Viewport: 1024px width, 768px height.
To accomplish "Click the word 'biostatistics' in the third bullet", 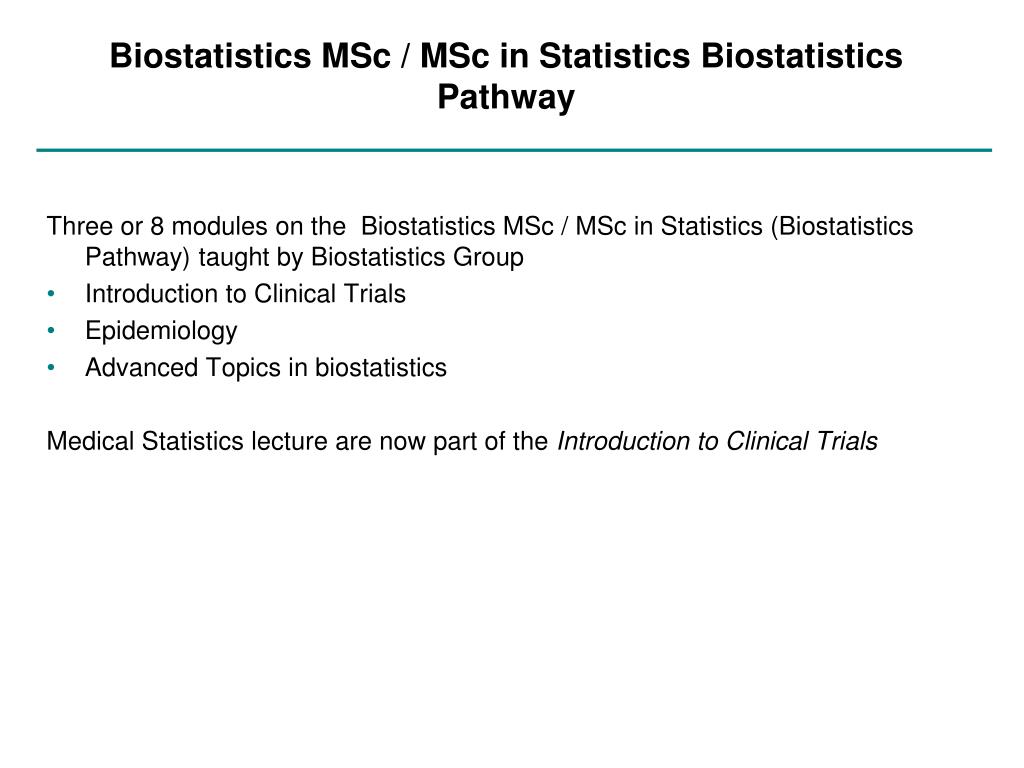I will [381, 368].
